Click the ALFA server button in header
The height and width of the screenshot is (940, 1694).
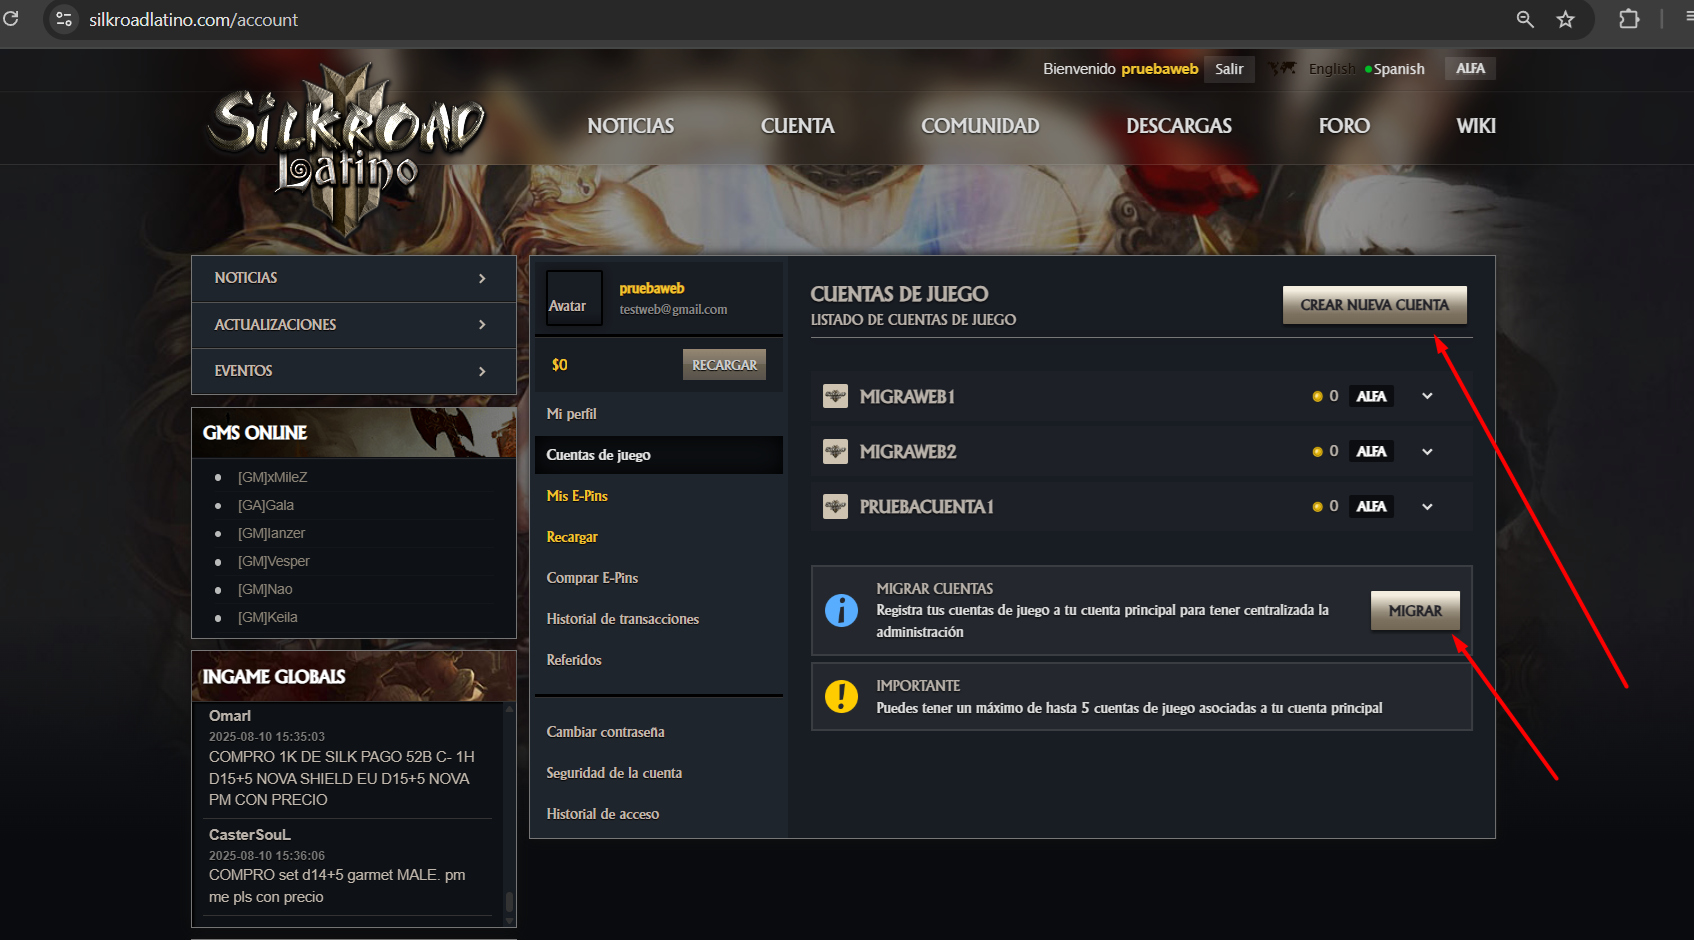1470,68
